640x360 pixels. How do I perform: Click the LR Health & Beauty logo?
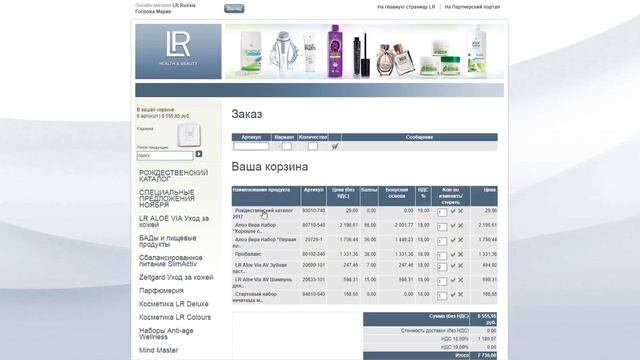coord(178,51)
